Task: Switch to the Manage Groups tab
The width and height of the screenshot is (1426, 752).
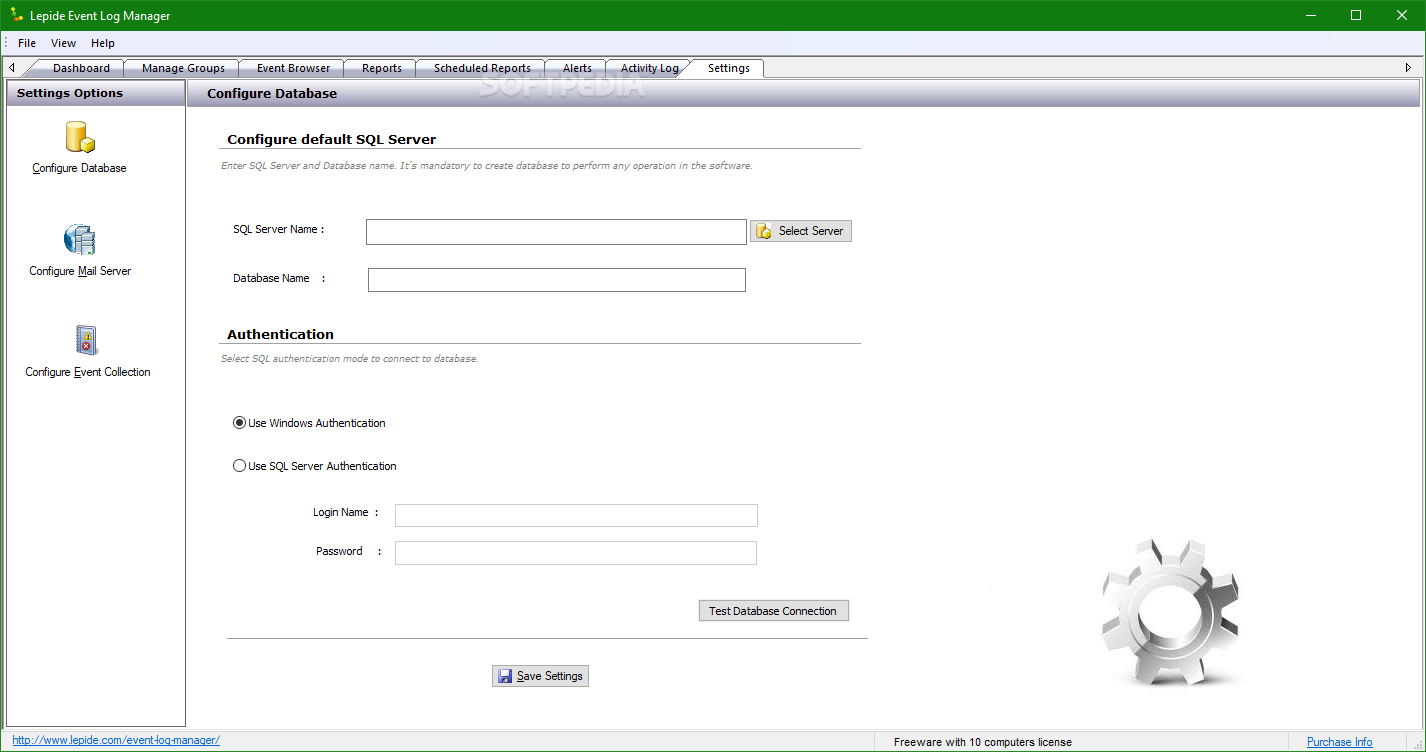Action: (x=183, y=68)
